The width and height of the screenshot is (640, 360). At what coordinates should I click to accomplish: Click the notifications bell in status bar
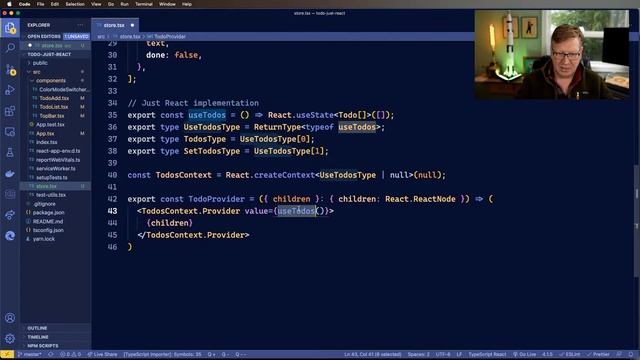pos(631,354)
